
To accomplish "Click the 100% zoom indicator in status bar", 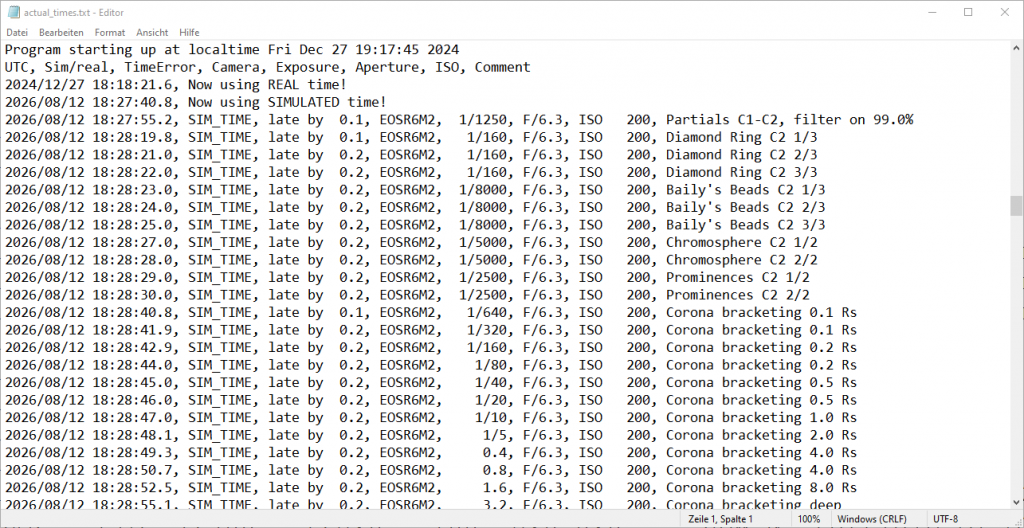I will [810, 520].
